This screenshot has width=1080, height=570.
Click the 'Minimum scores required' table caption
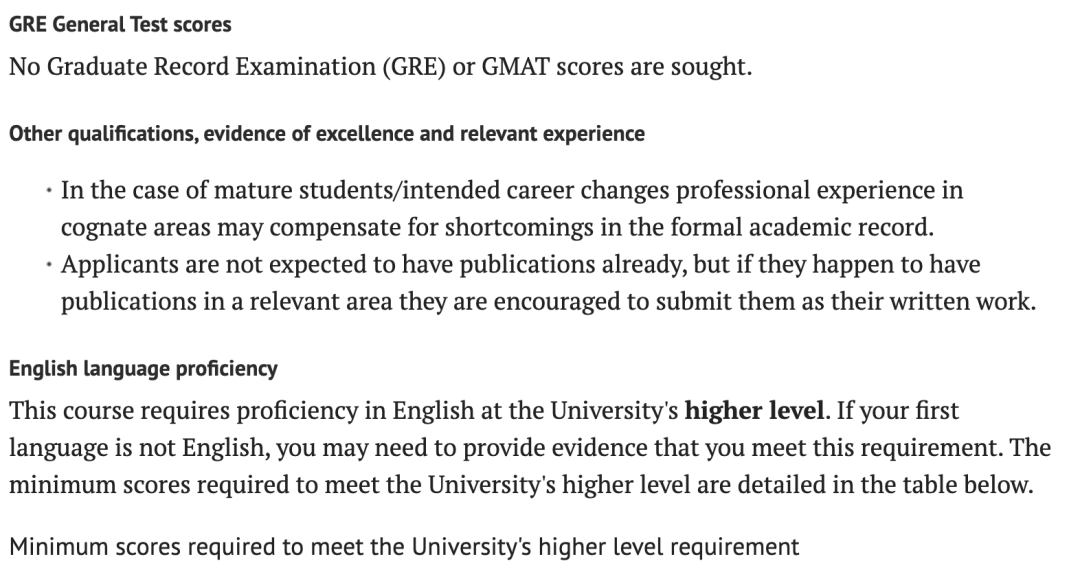[x=404, y=547]
